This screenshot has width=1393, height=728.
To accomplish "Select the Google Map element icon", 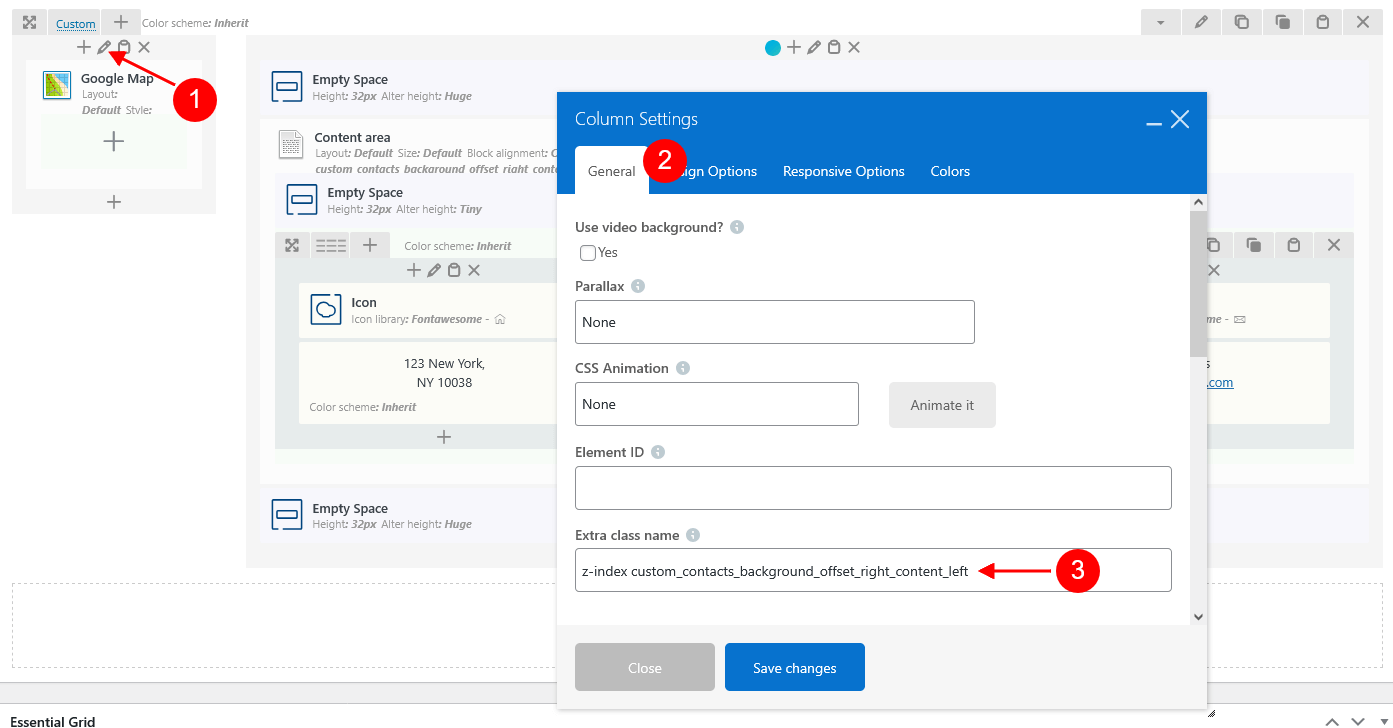I will pos(57,85).
